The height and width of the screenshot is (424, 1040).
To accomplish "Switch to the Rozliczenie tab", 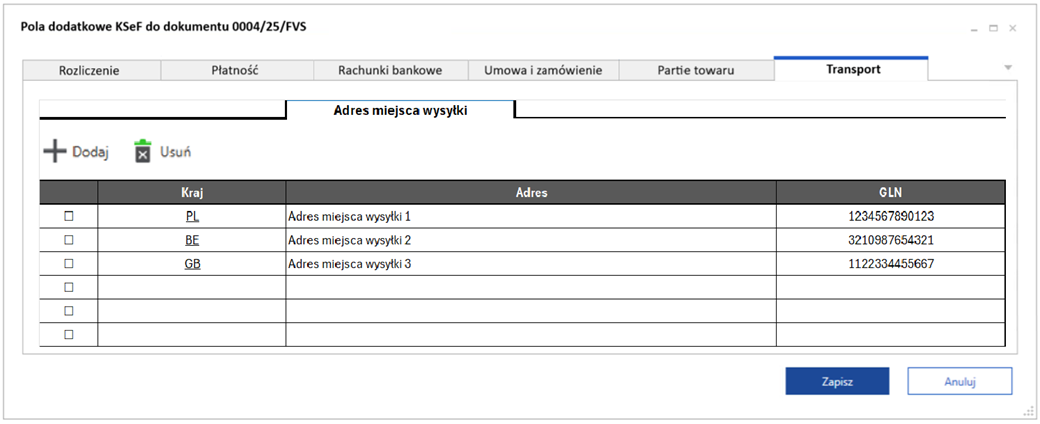I will (x=91, y=70).
